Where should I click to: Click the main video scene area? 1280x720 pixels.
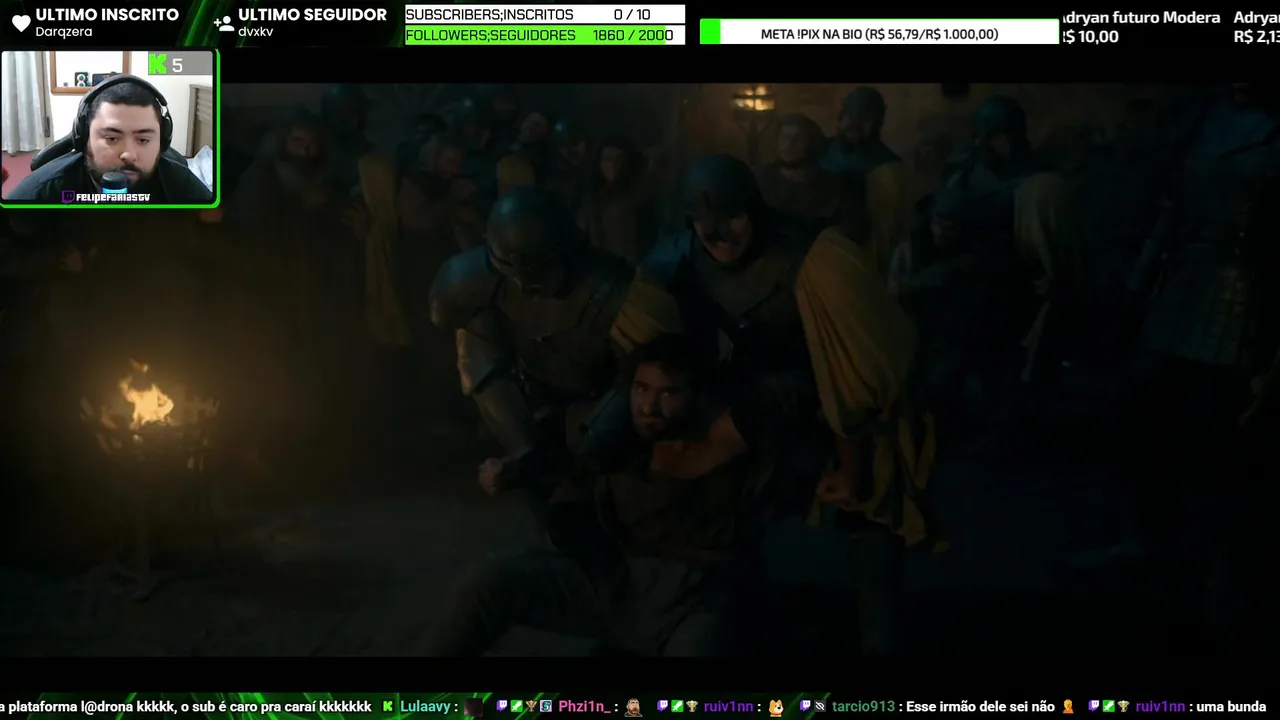[640, 370]
